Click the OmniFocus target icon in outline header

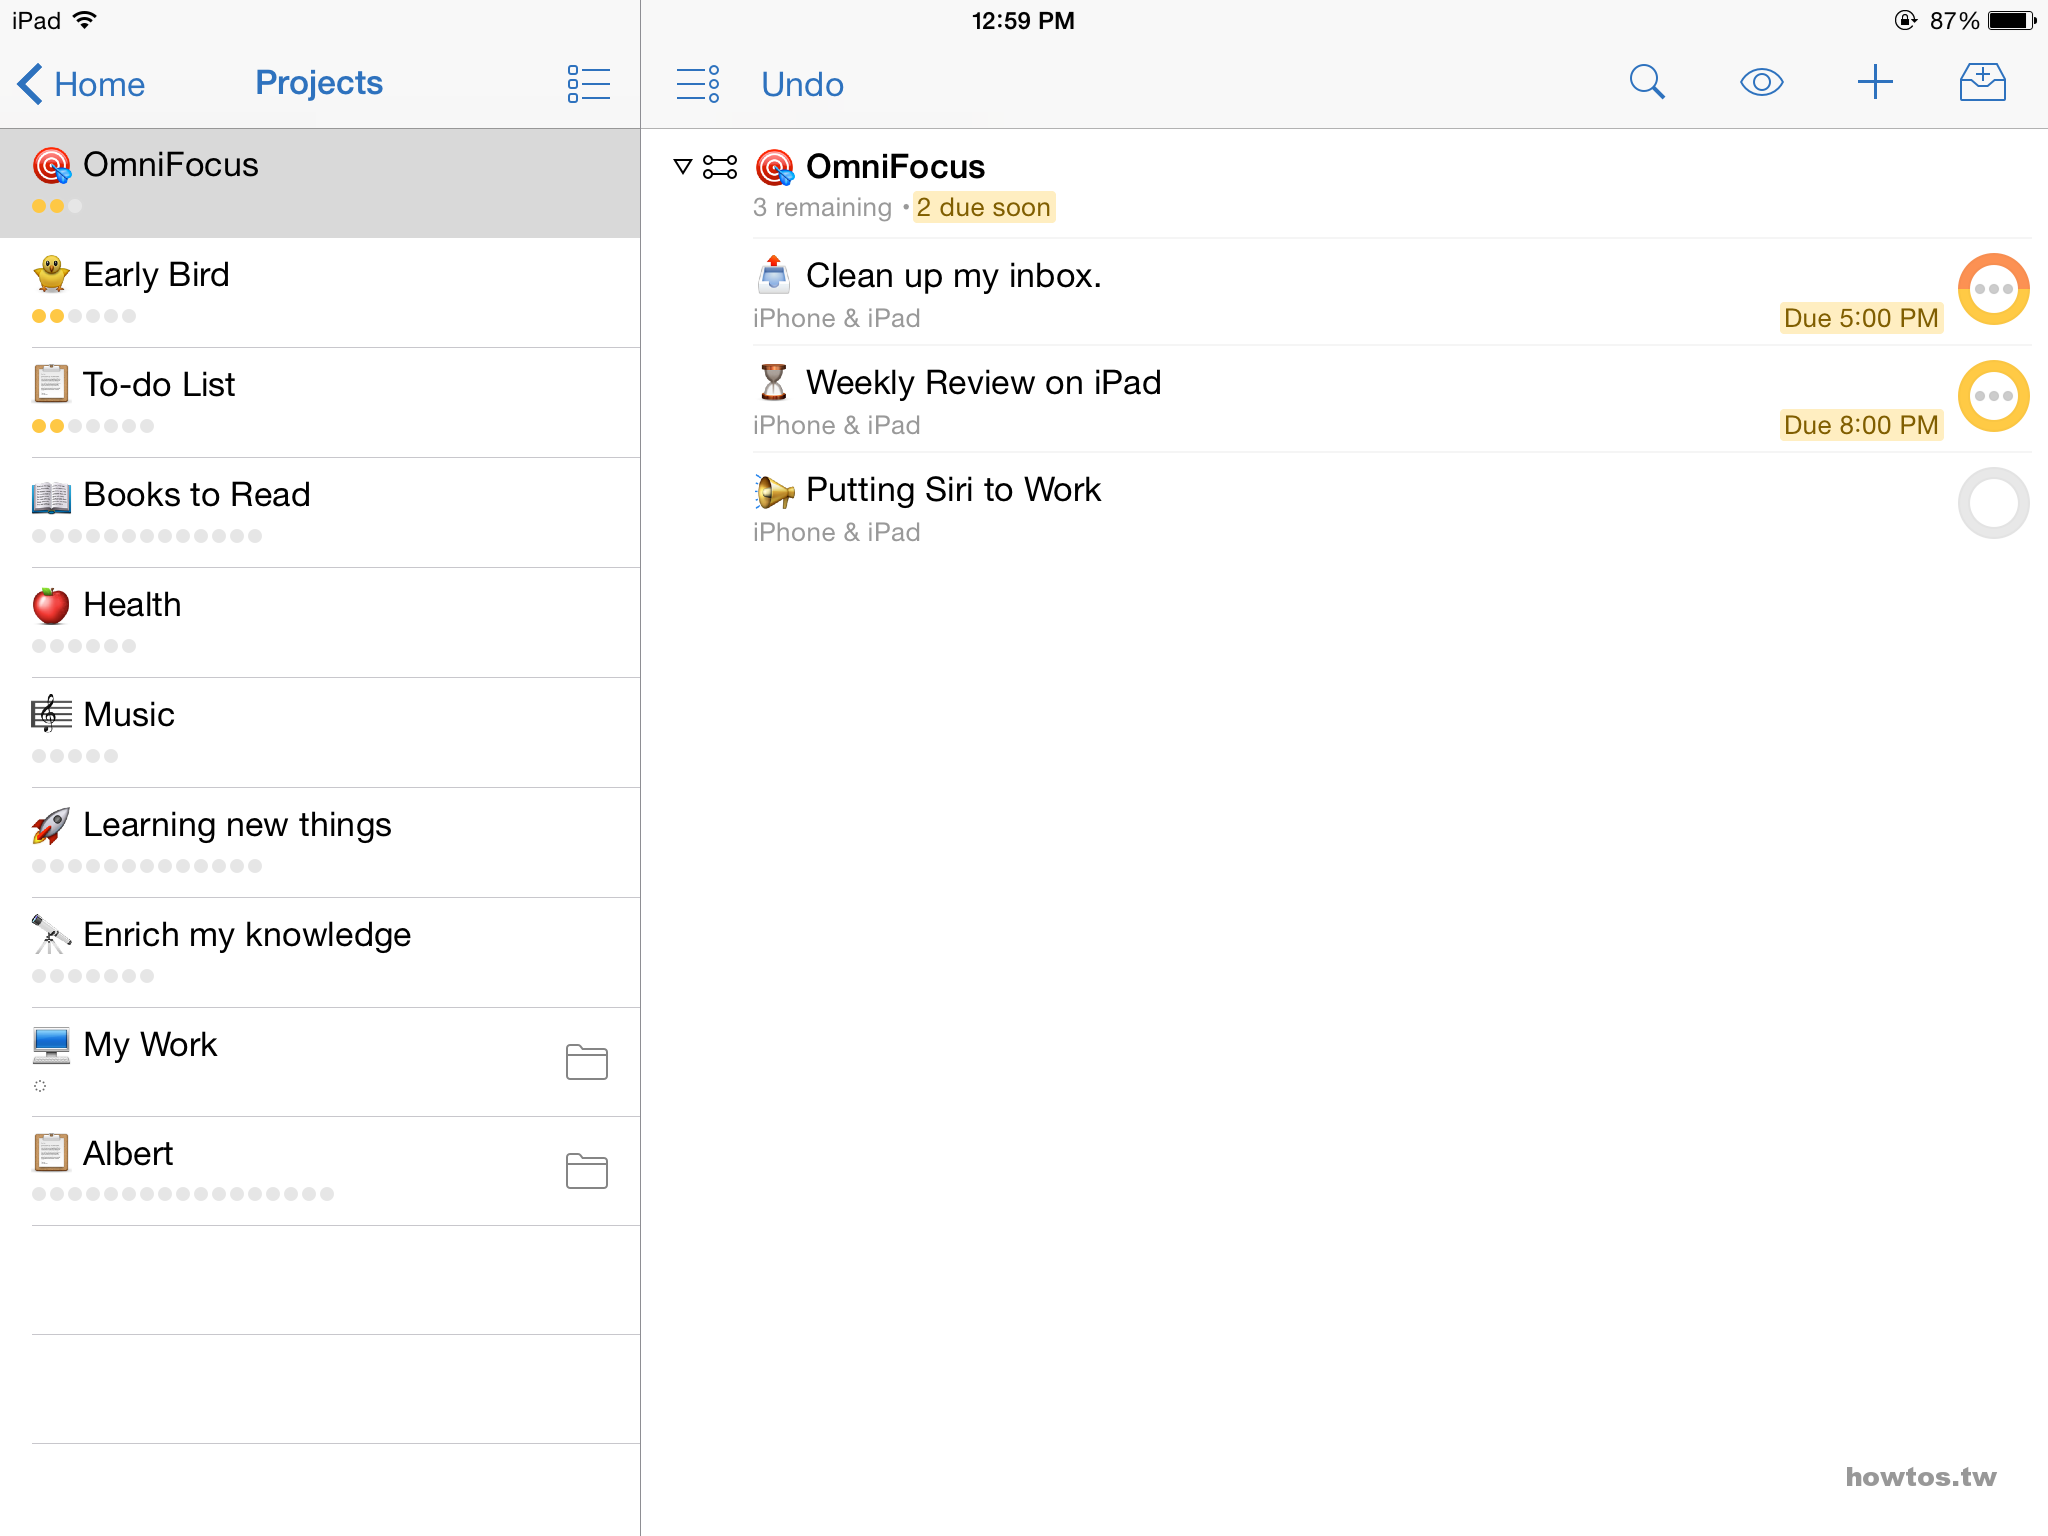775,167
